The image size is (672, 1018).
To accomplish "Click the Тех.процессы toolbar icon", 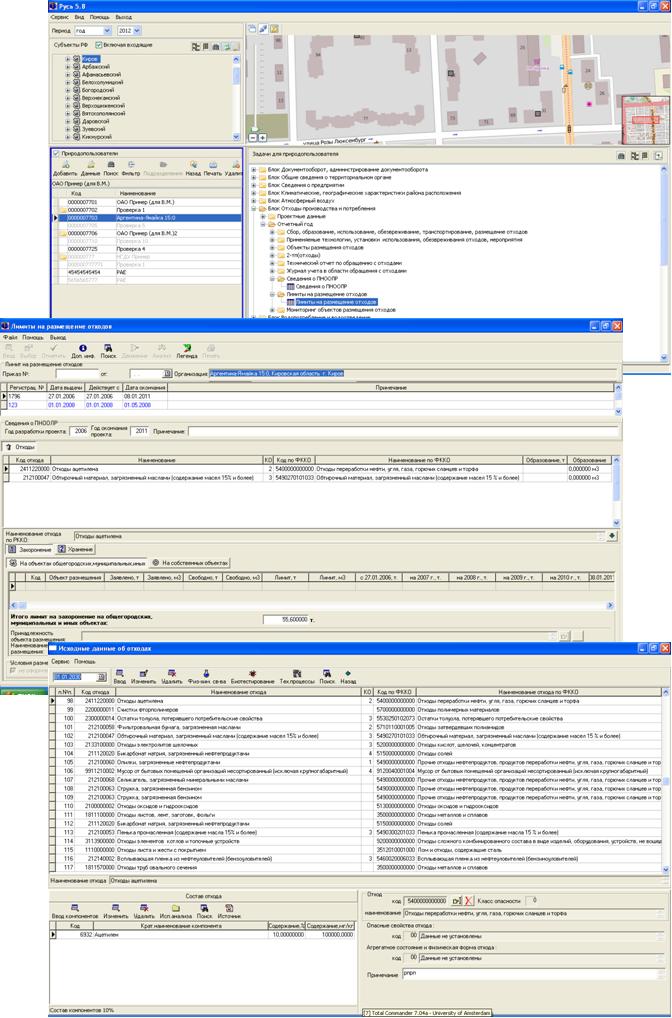I will (296, 675).
